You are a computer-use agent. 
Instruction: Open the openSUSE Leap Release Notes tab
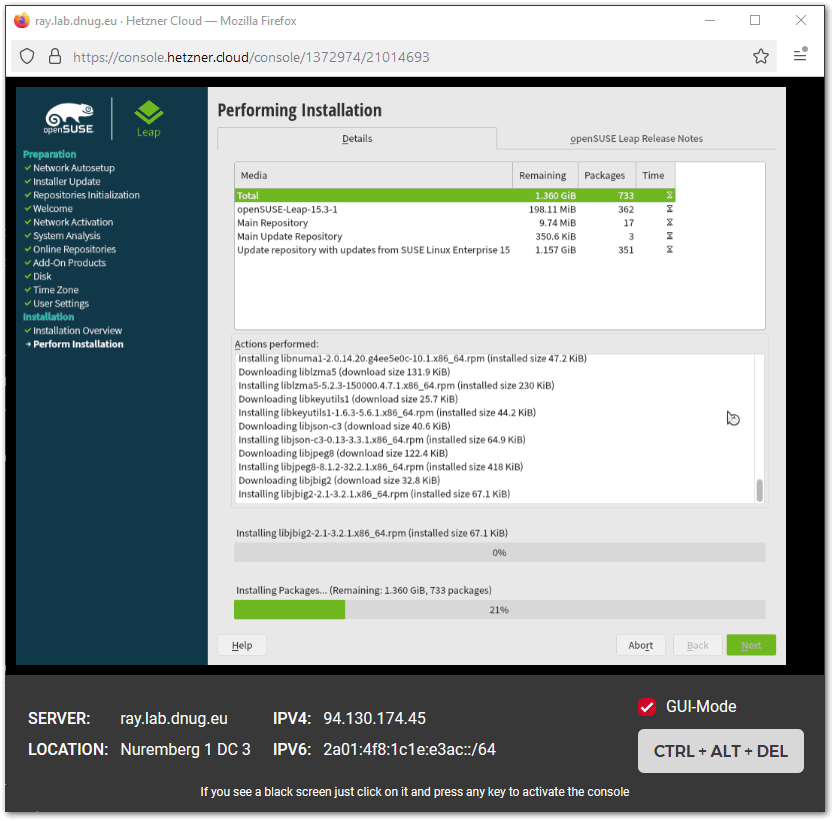tap(636, 138)
